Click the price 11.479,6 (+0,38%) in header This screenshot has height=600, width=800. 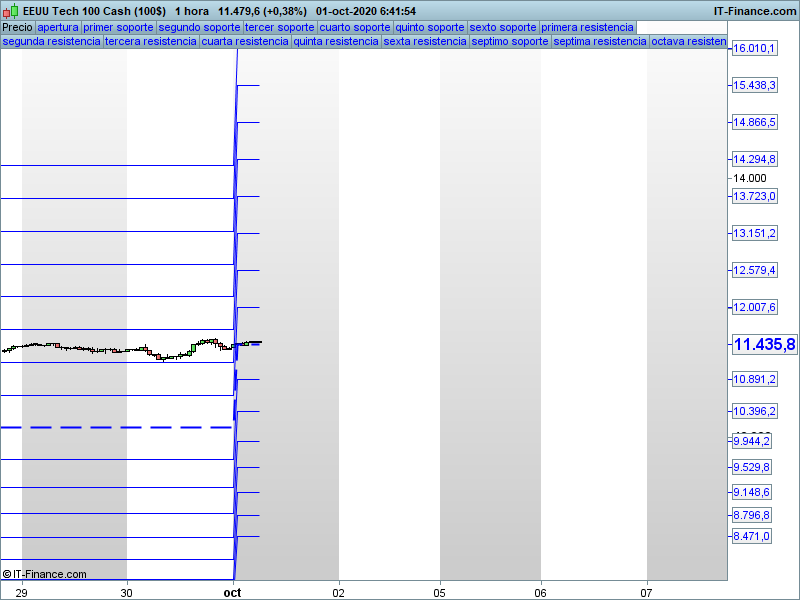tap(263, 11)
